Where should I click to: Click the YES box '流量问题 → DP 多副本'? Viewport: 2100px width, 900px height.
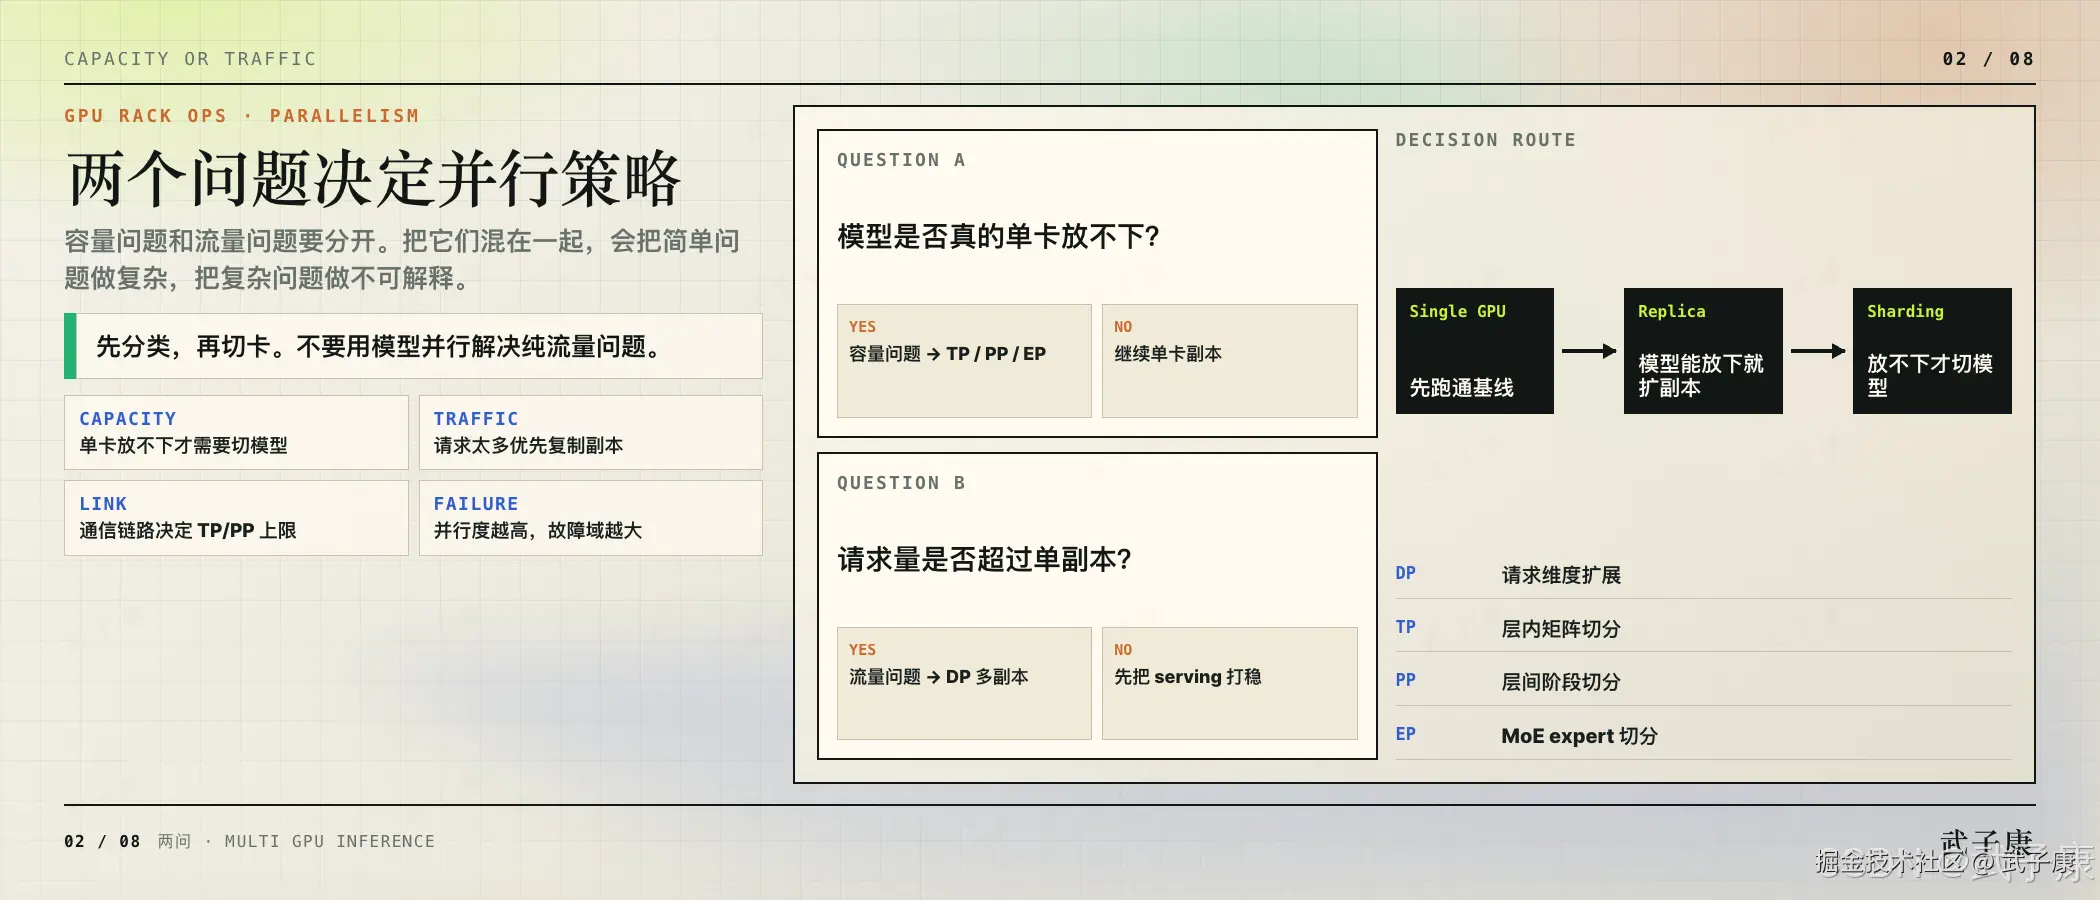[x=964, y=684]
